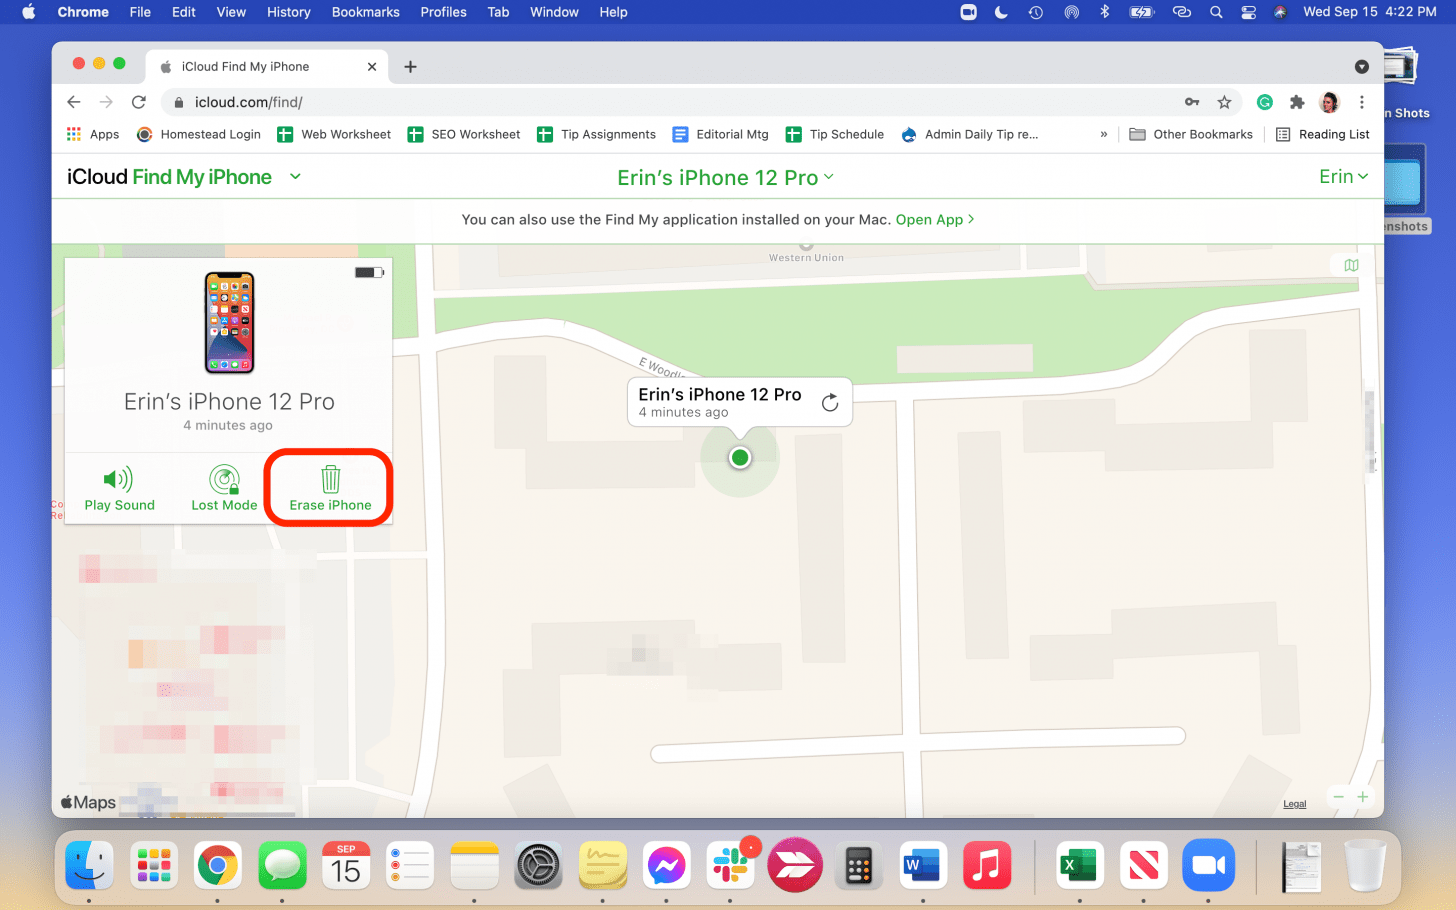Open the saved passwords key icon
The width and height of the screenshot is (1456, 910).
pyautogui.click(x=1192, y=102)
